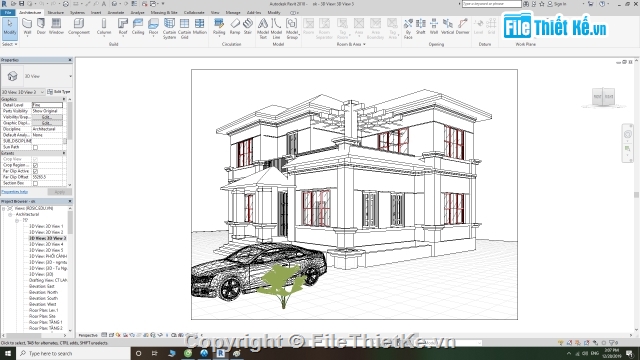Click the Open file icon in quick access toolbar
Screen dimensions: 640x360
pos(13,4)
